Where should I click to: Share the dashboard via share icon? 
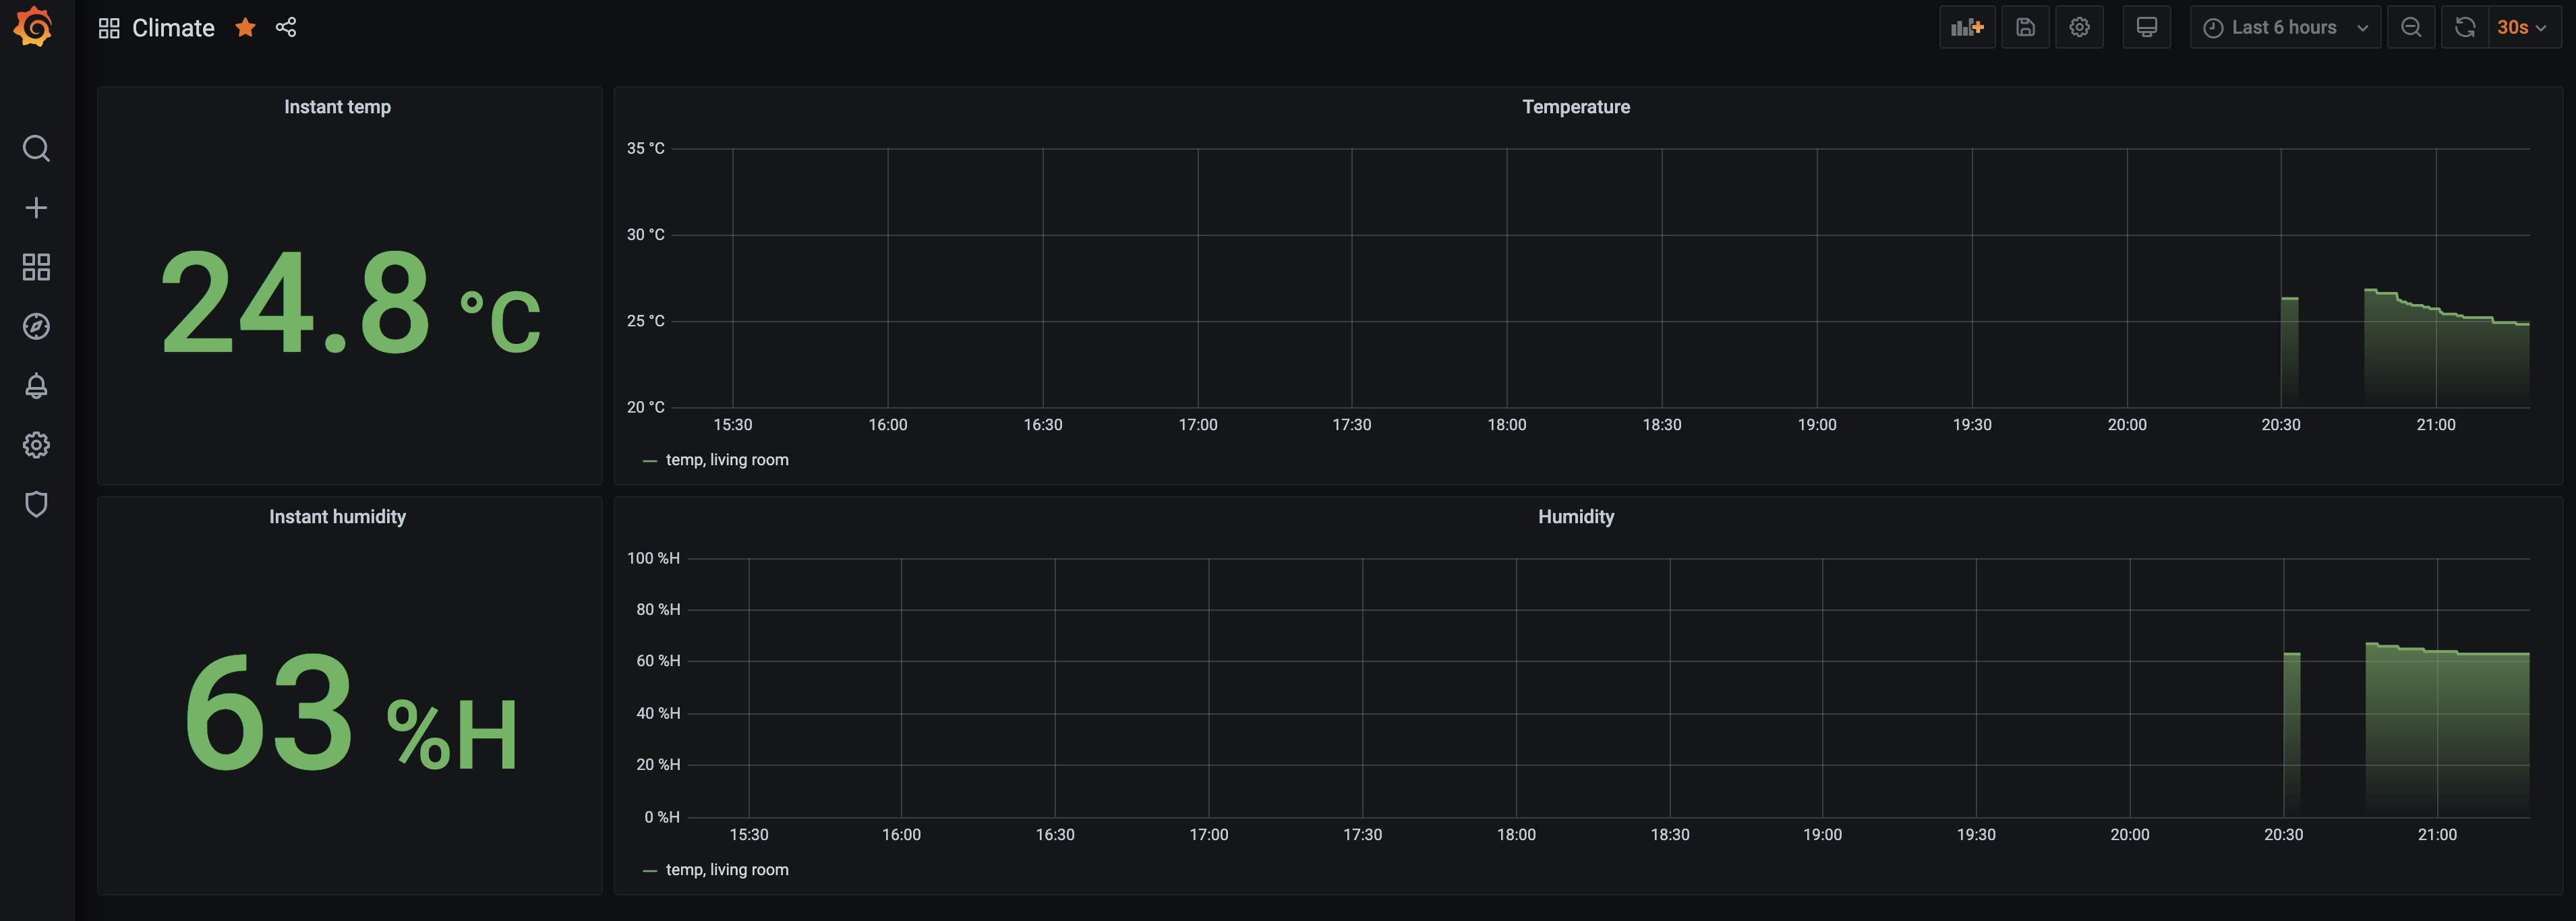tap(286, 28)
